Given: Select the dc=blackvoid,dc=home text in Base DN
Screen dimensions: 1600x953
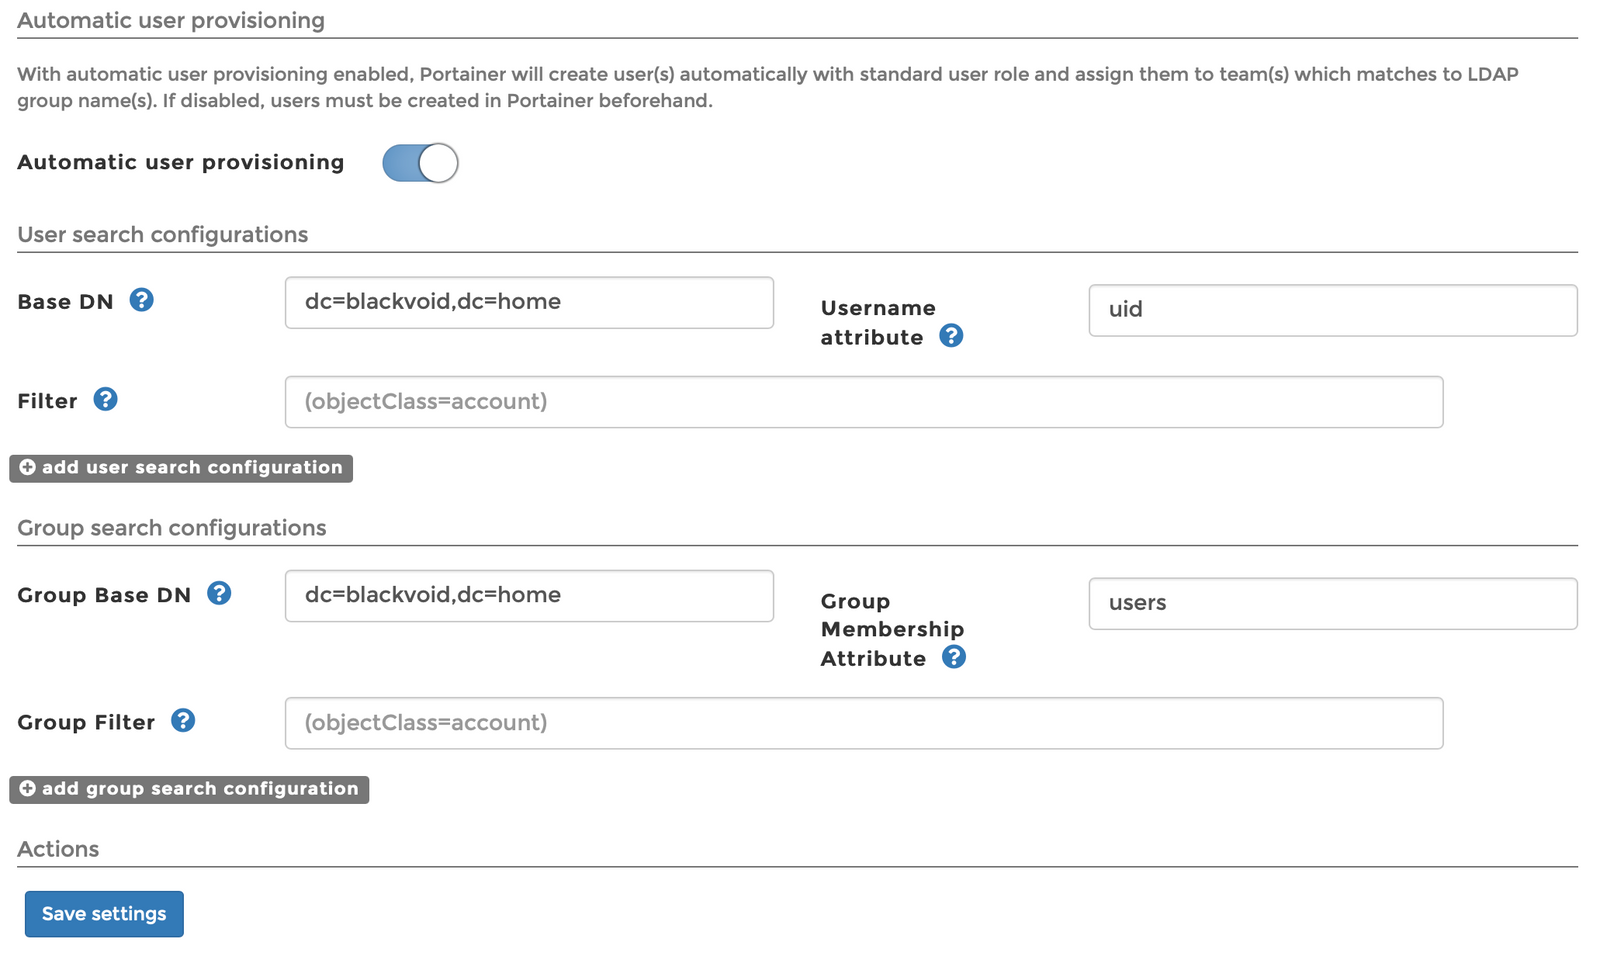Looking at the screenshot, I should point(432,301).
